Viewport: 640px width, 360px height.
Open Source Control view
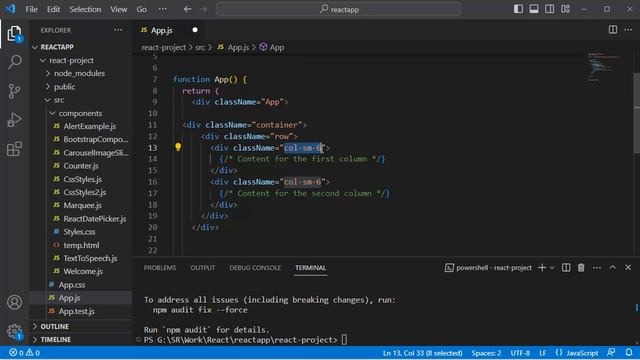(x=14, y=91)
